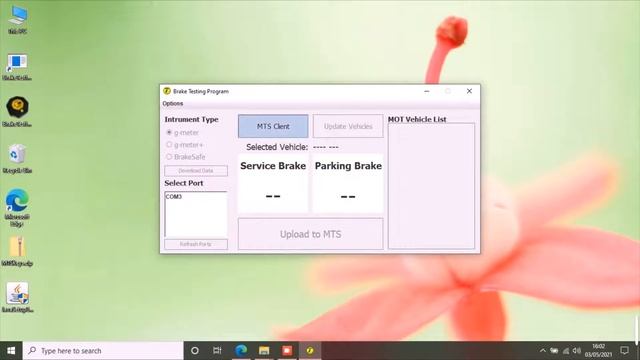Open File Explorer from the taskbar
This screenshot has width=640, height=360.
tap(264, 351)
